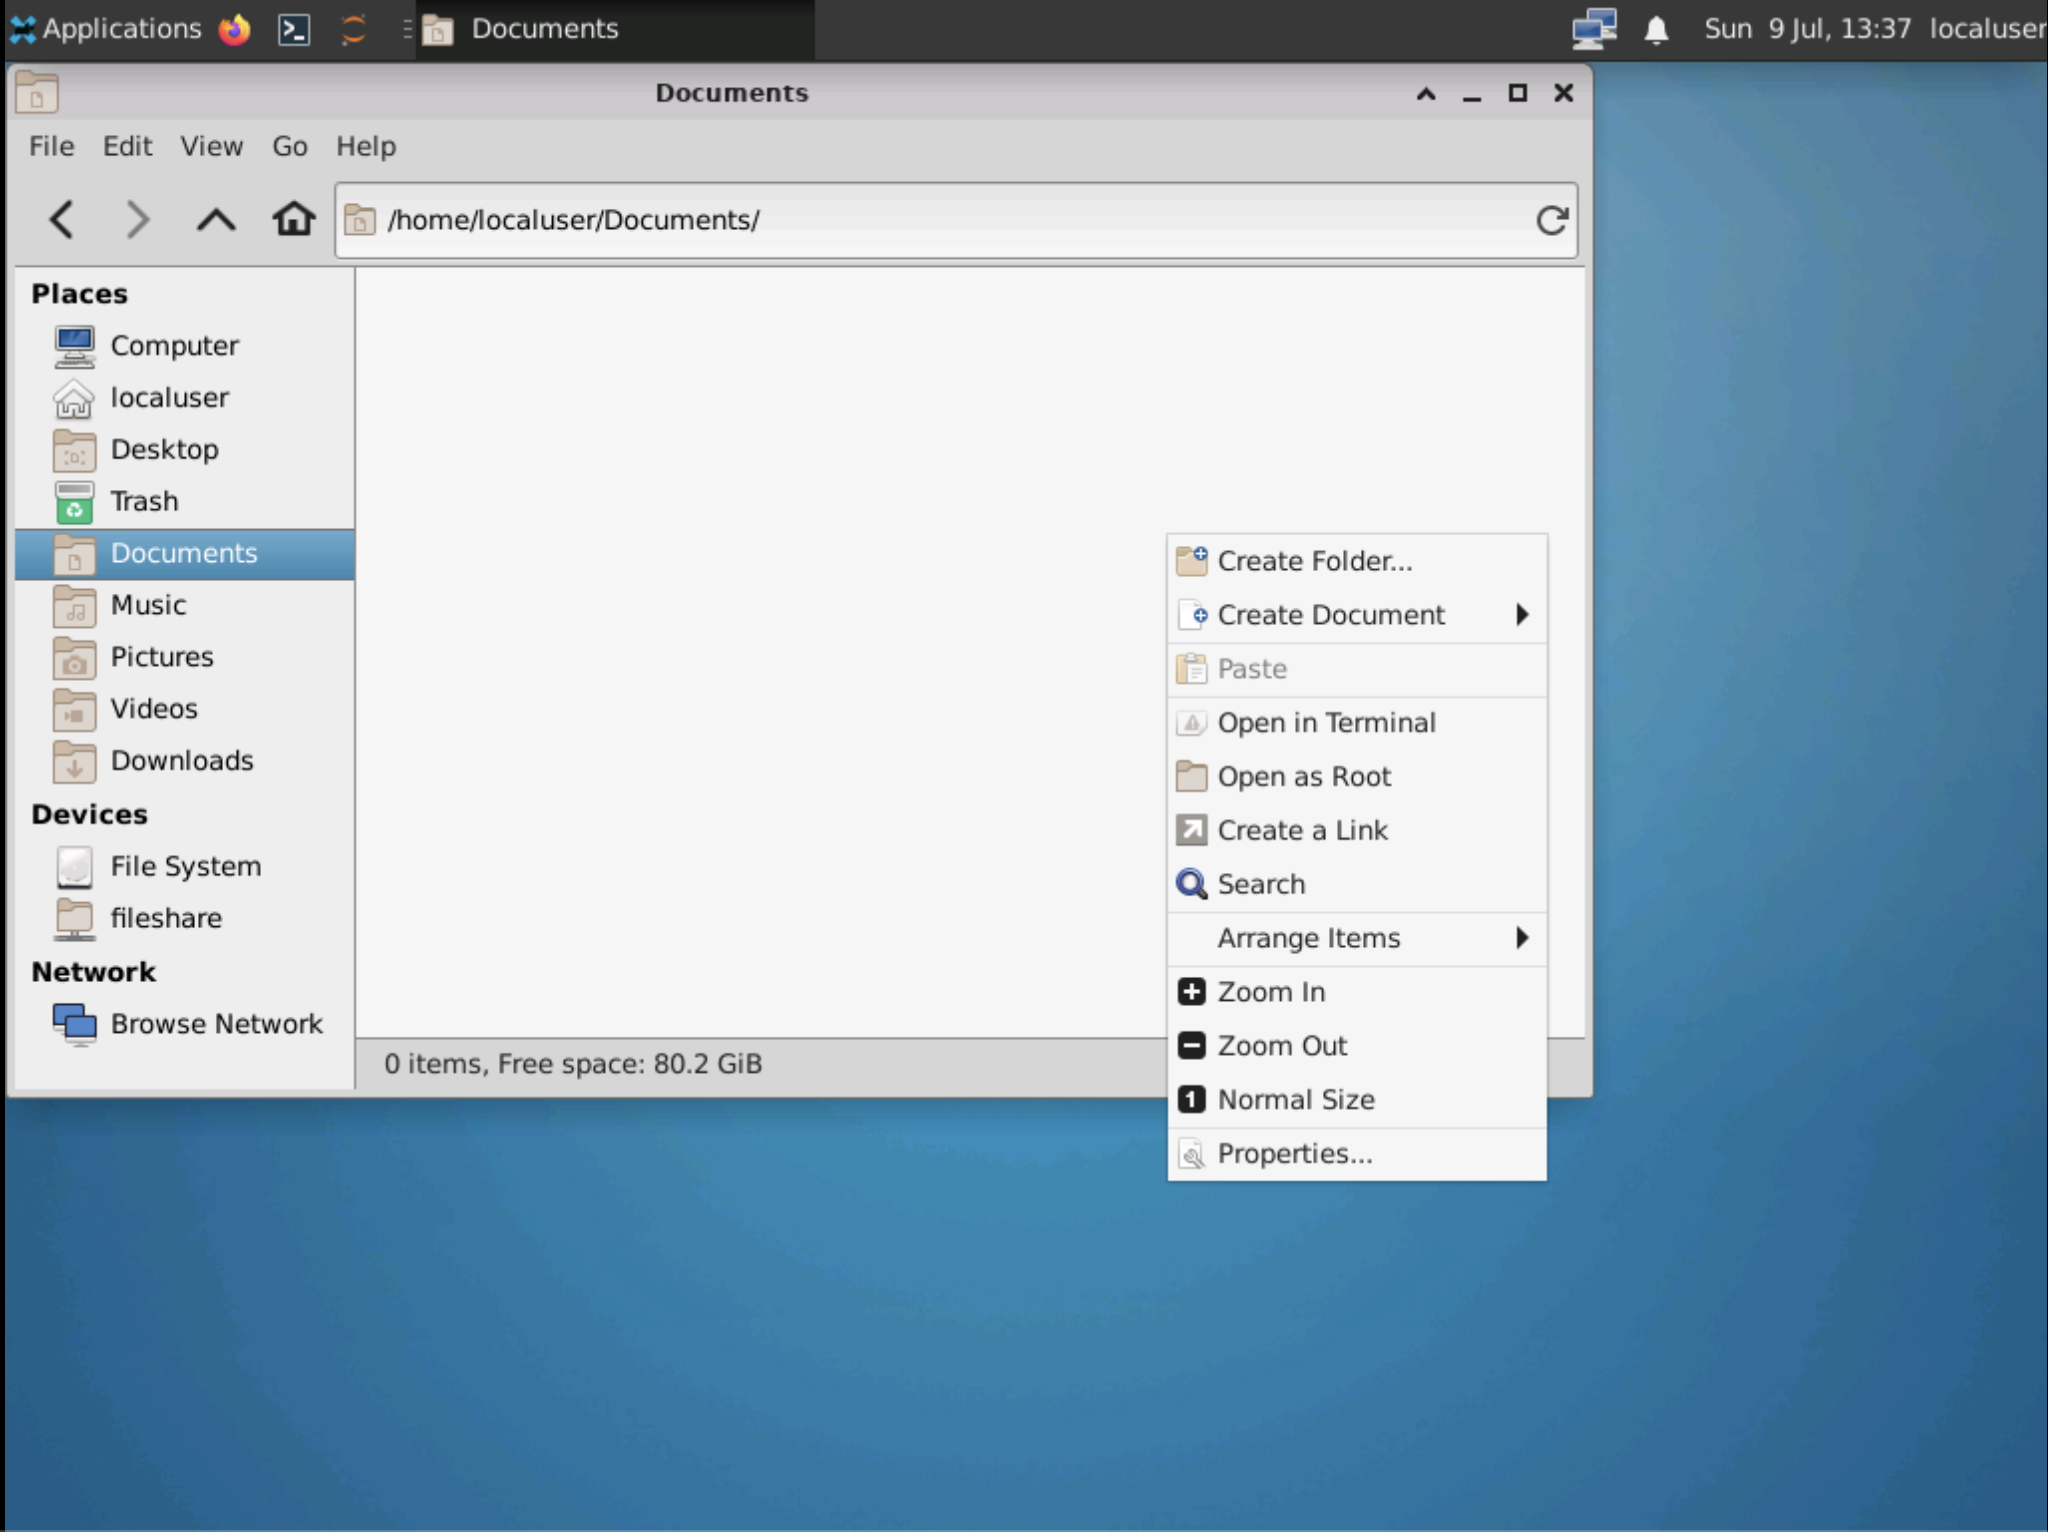This screenshot has width=2048, height=1532.
Task: Open the home folder via house icon
Action: (293, 219)
